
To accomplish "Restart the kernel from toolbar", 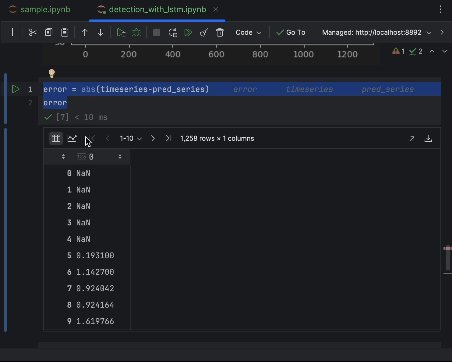I will coord(173,32).
